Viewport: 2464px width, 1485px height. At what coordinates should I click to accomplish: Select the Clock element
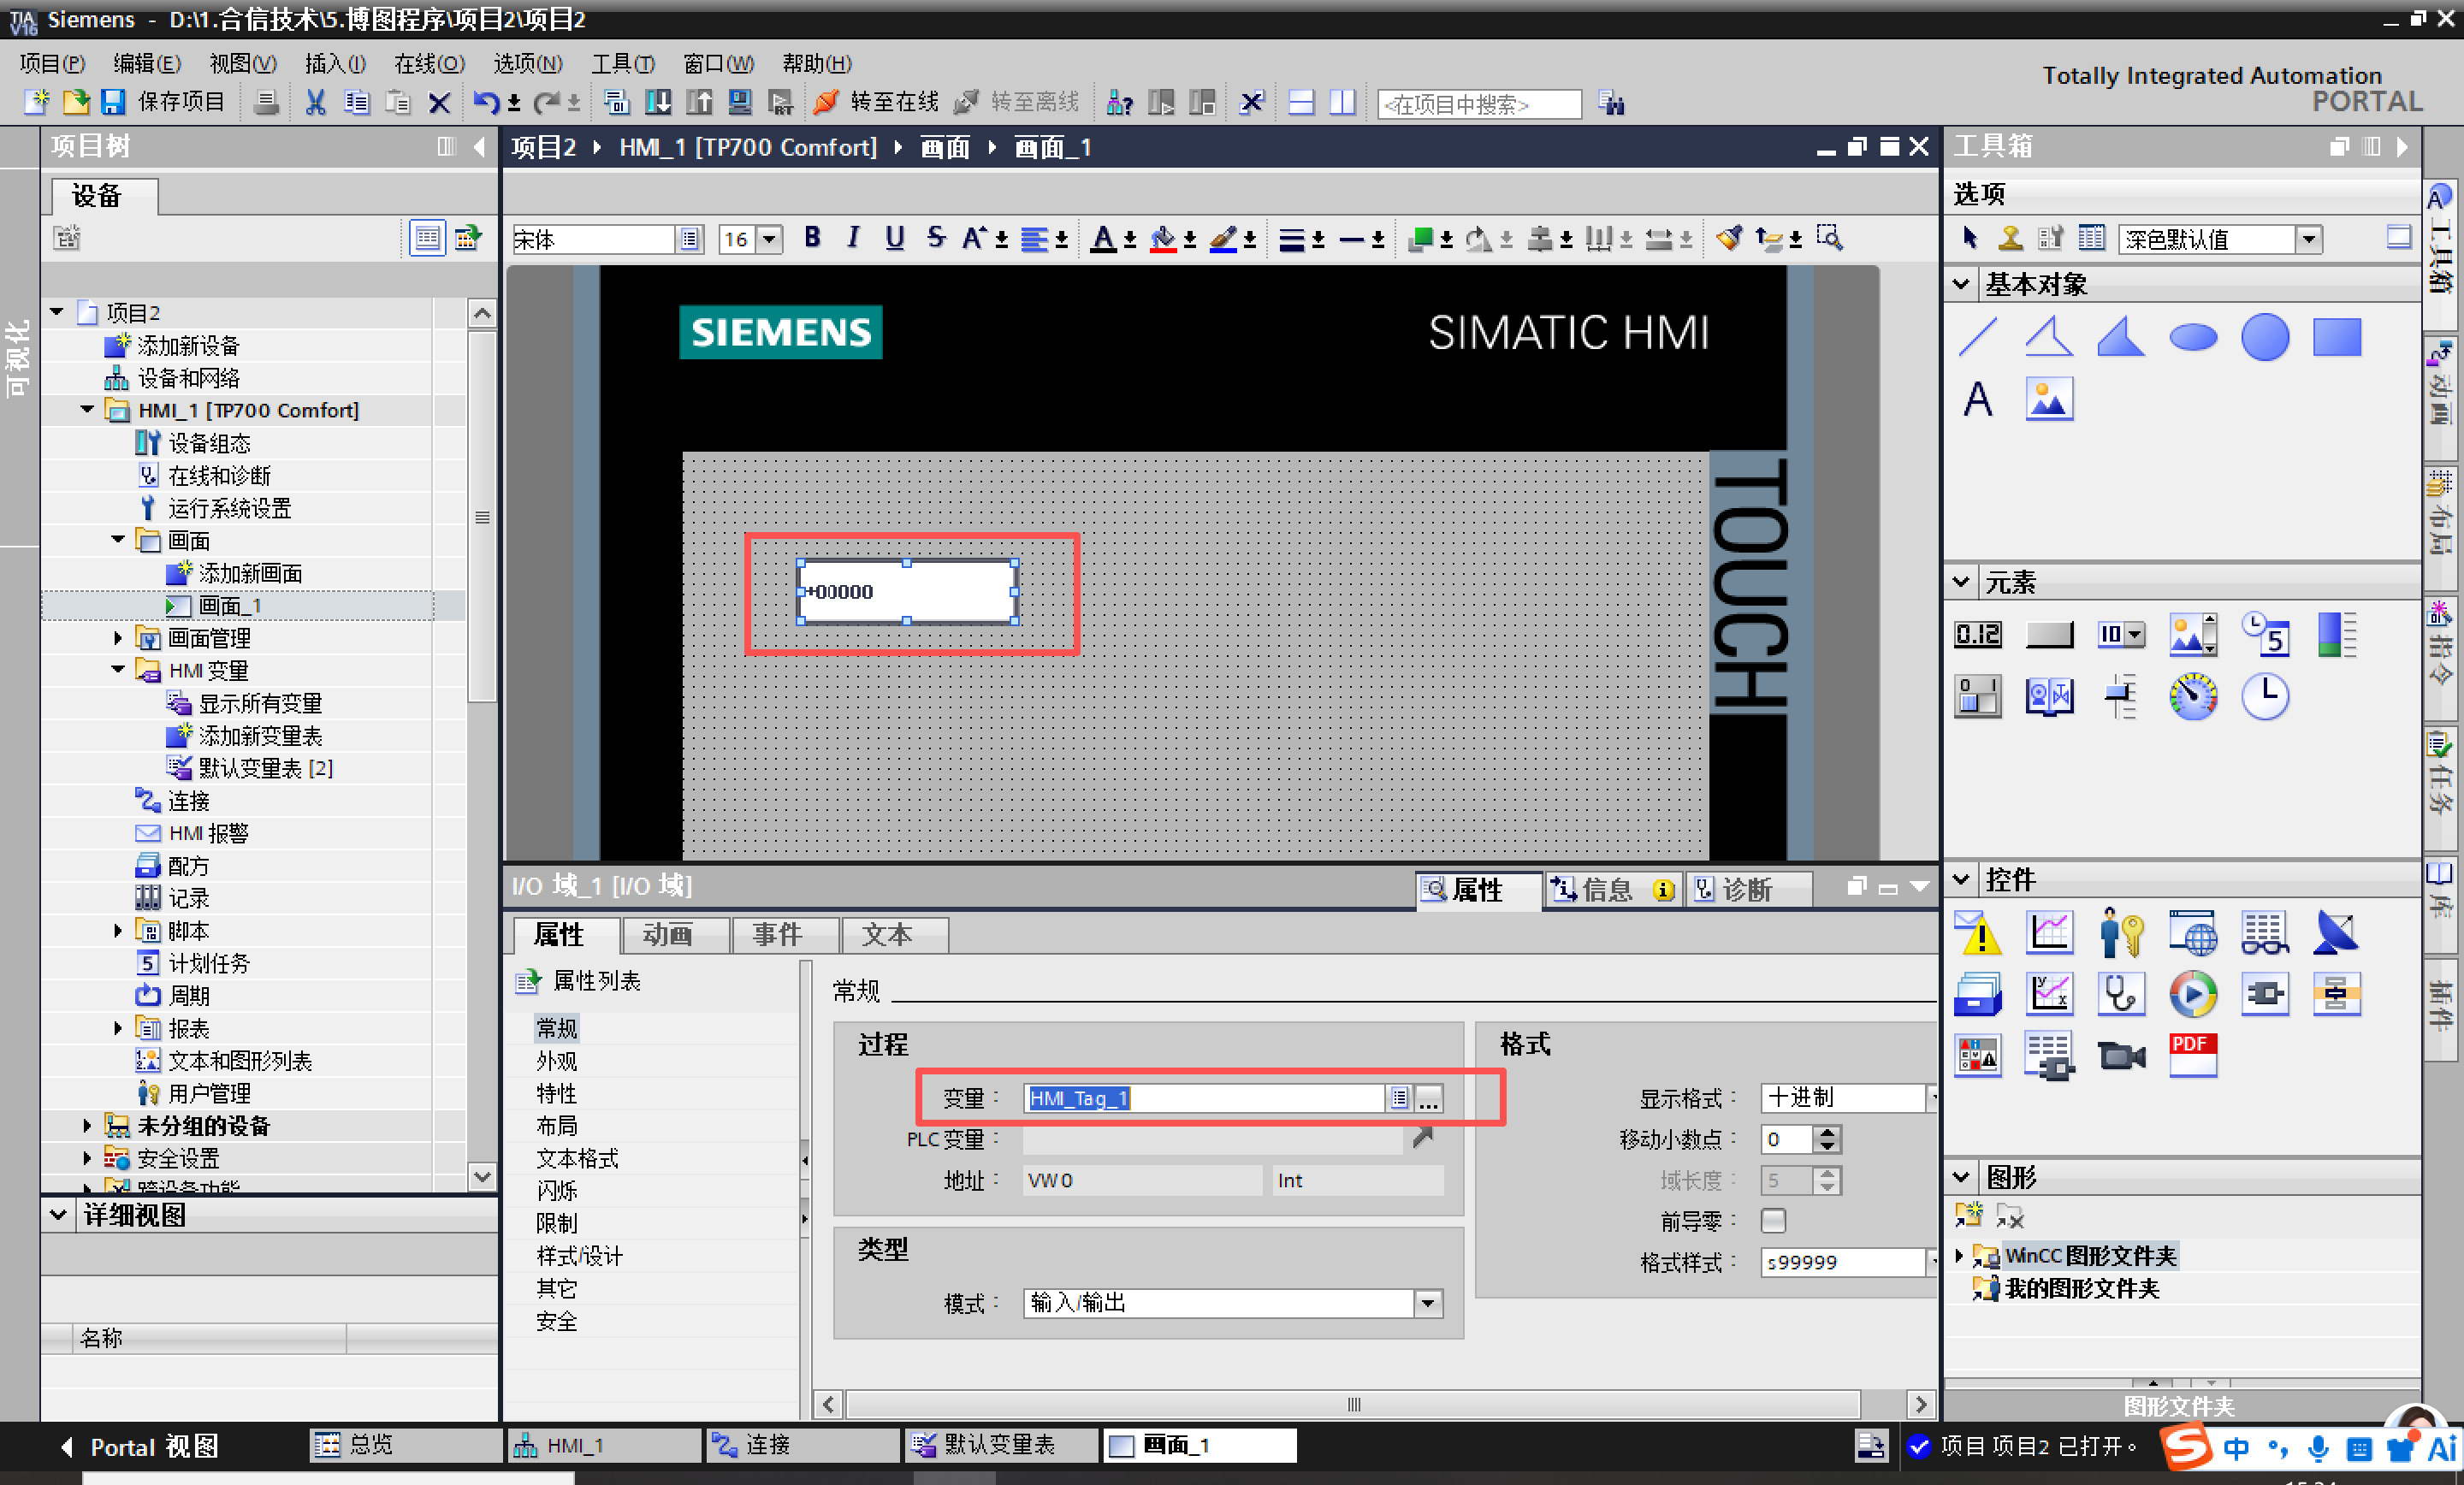2264,696
